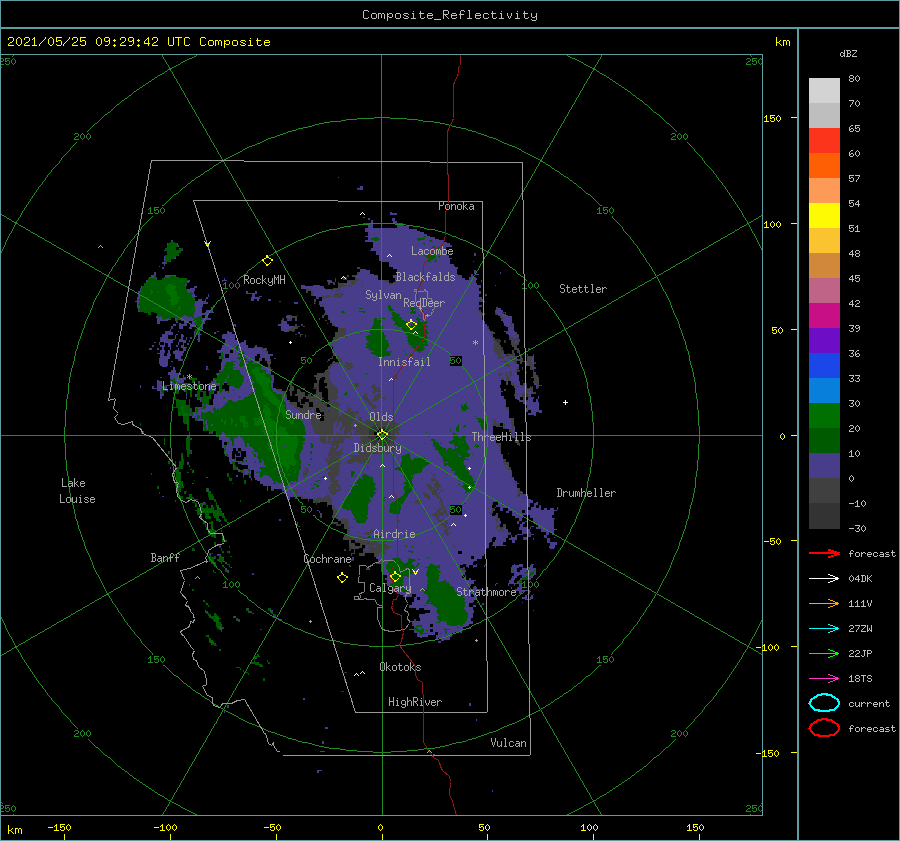
Task: Click the Vulcan town label
Action: [508, 743]
